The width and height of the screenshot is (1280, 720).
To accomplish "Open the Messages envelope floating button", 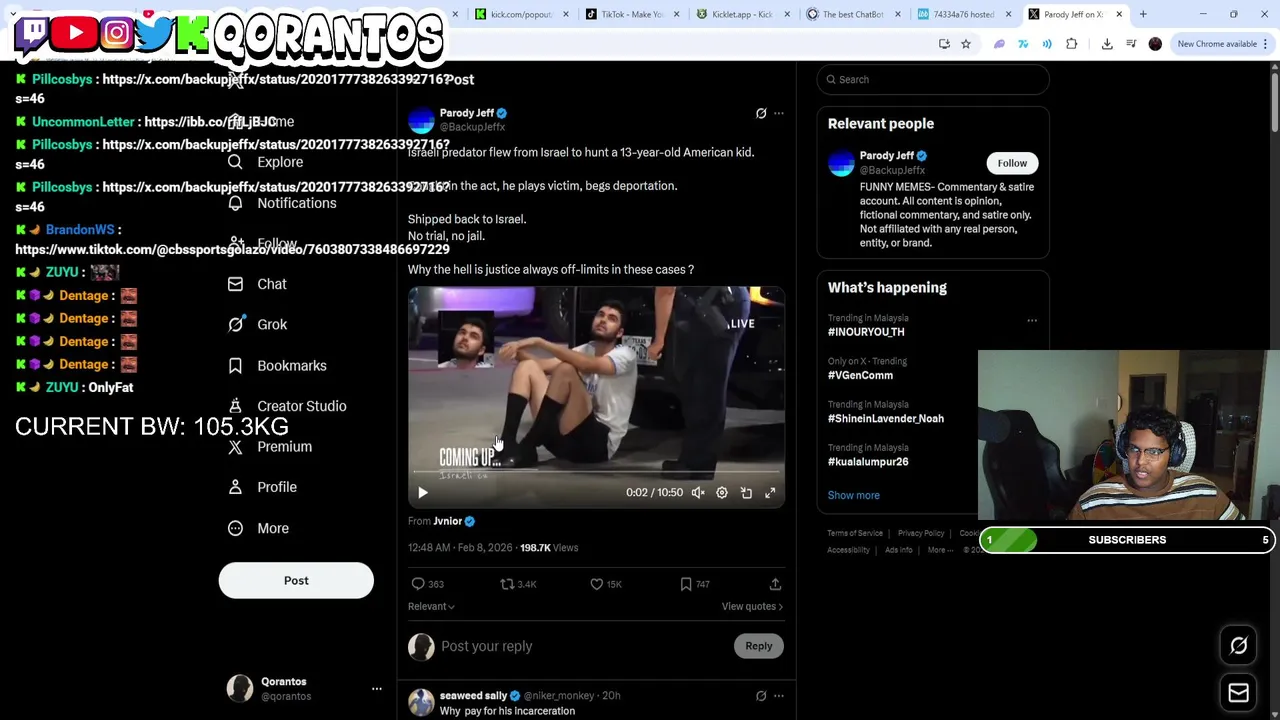I will point(1239,693).
